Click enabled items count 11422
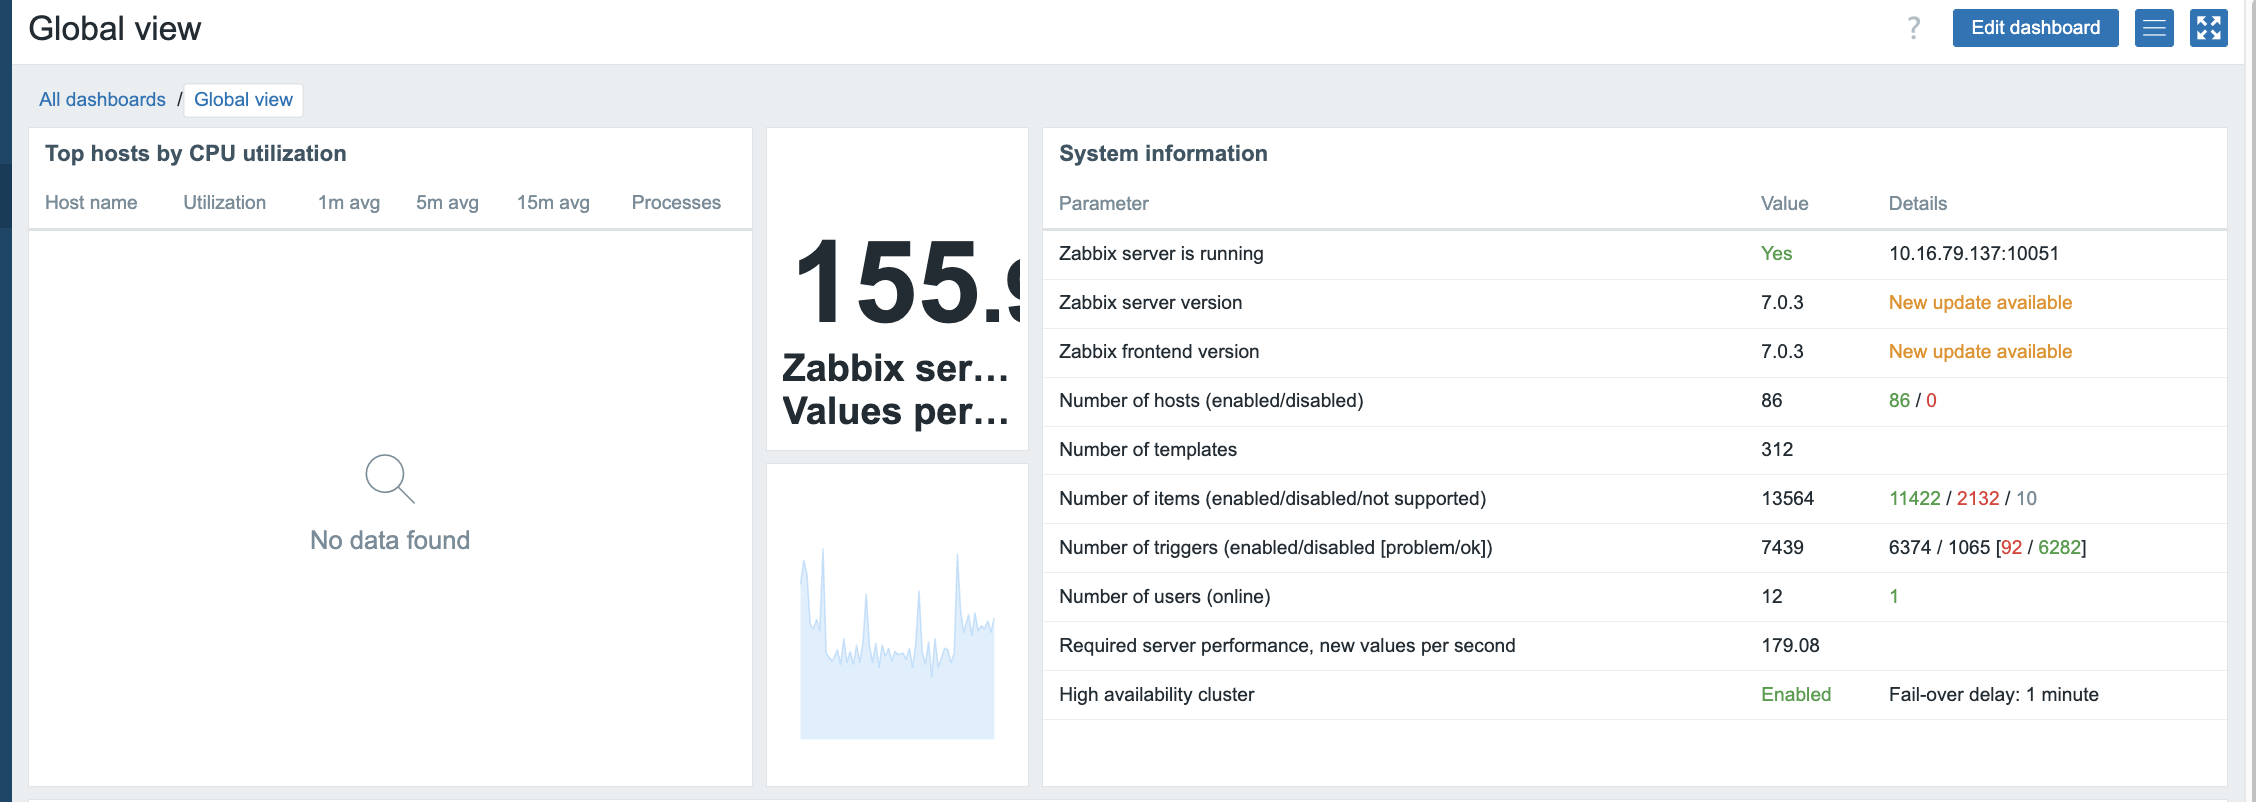This screenshot has width=2256, height=802. point(1914,499)
